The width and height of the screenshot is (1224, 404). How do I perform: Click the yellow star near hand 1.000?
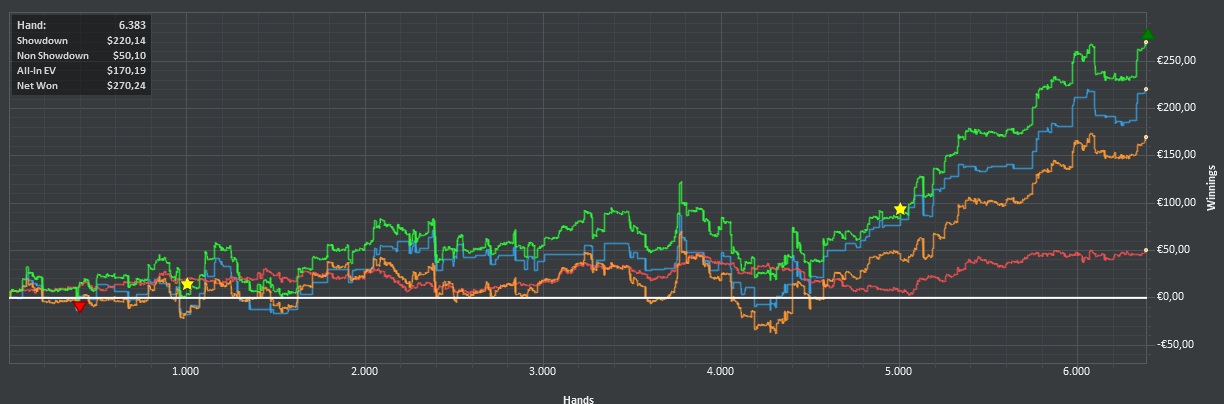tap(187, 285)
